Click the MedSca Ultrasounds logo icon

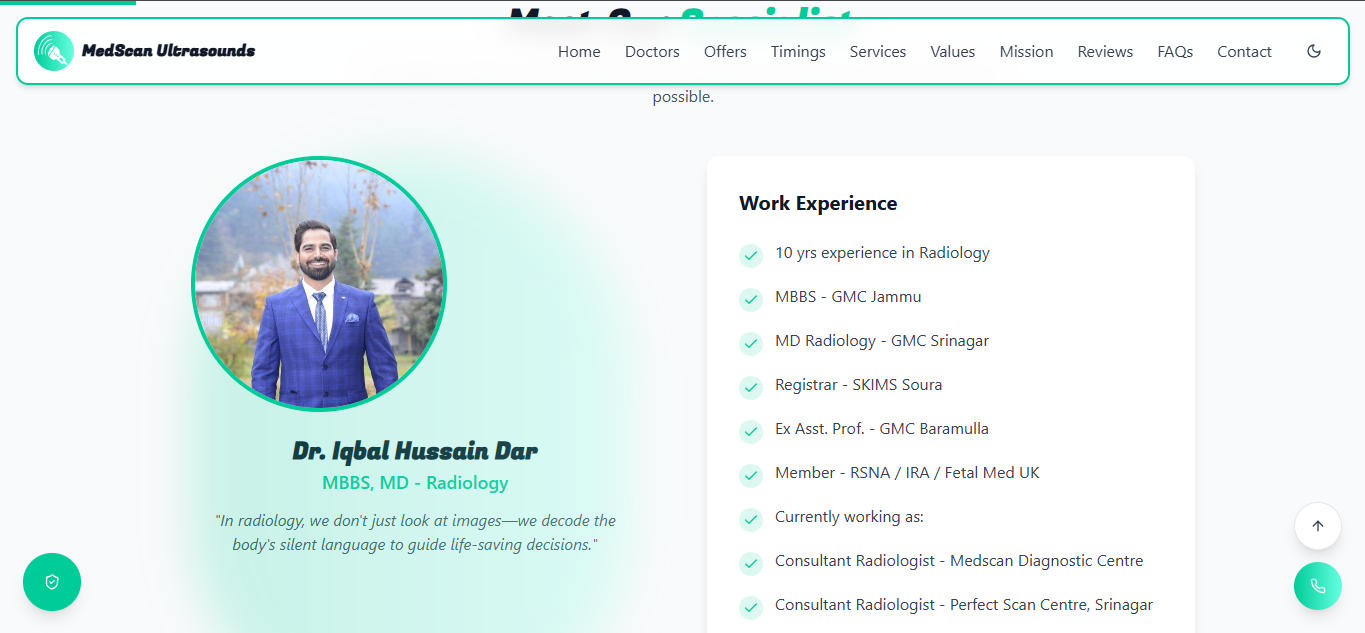pos(54,51)
